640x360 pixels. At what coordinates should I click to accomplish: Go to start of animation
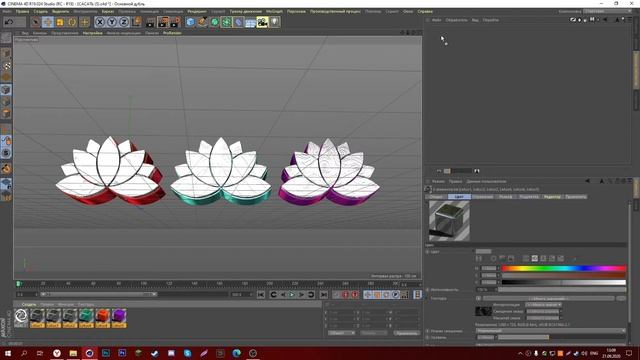click(x=261, y=295)
